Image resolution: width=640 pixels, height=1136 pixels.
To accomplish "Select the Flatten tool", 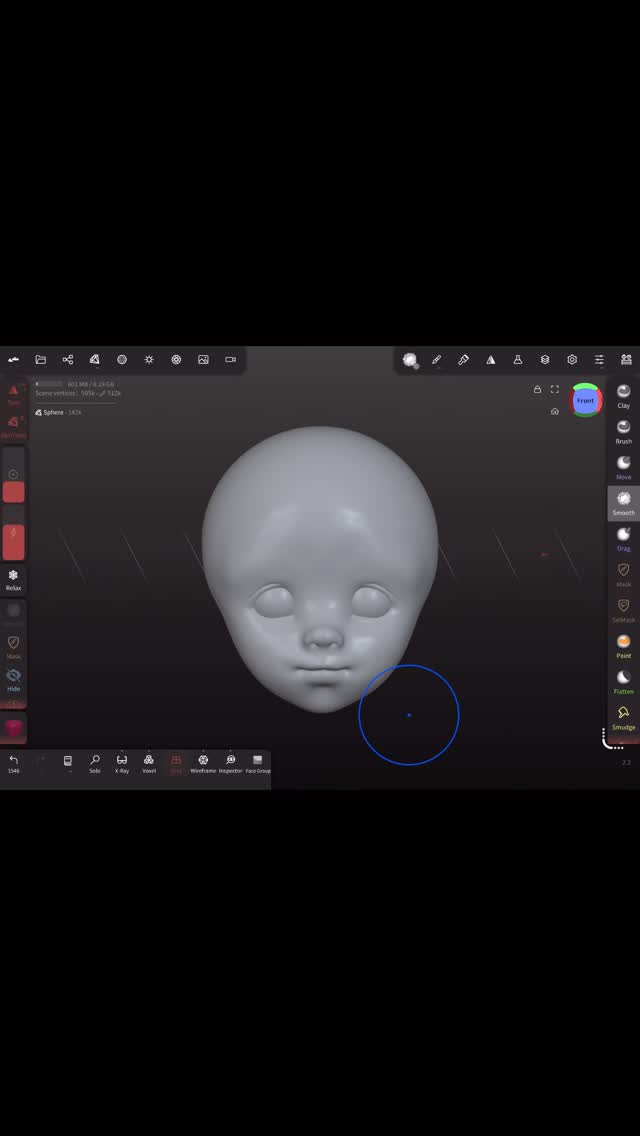I will coord(623,682).
